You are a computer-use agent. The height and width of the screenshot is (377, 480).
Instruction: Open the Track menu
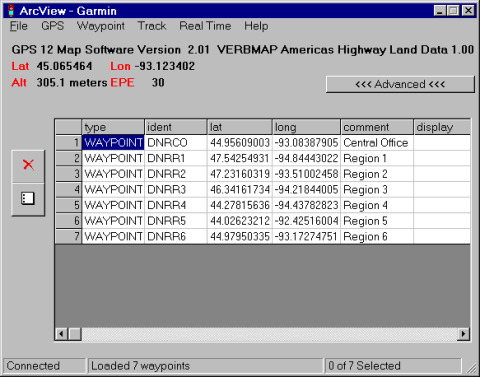tap(152, 26)
